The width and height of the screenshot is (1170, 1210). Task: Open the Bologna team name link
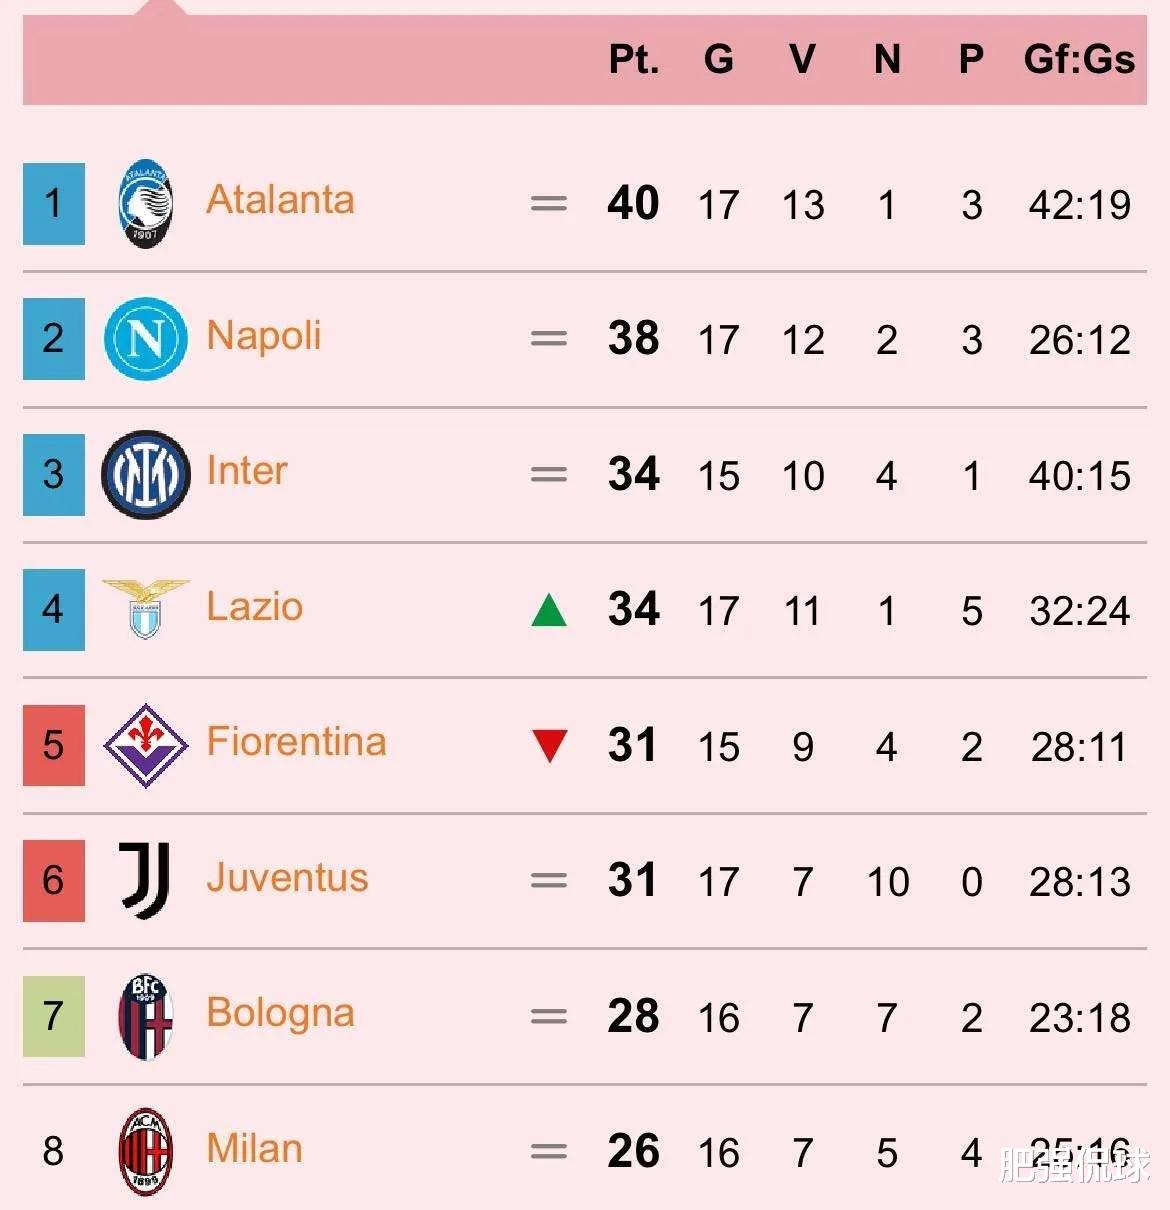pos(280,1014)
